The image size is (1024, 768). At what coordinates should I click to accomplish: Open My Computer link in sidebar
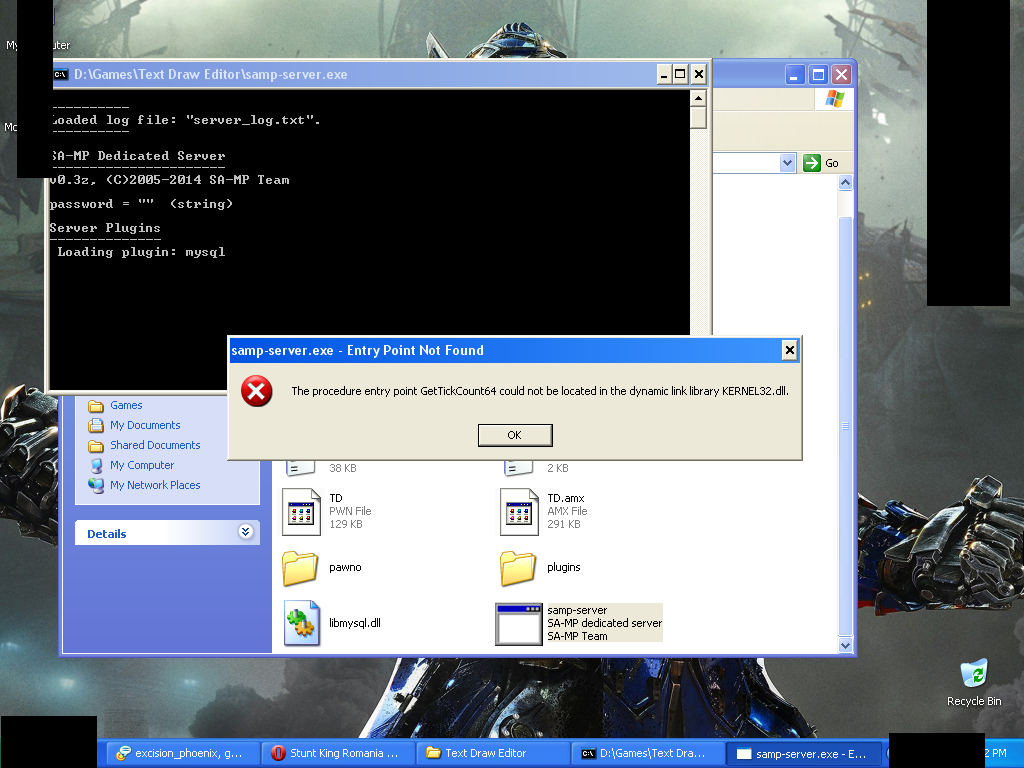point(142,465)
